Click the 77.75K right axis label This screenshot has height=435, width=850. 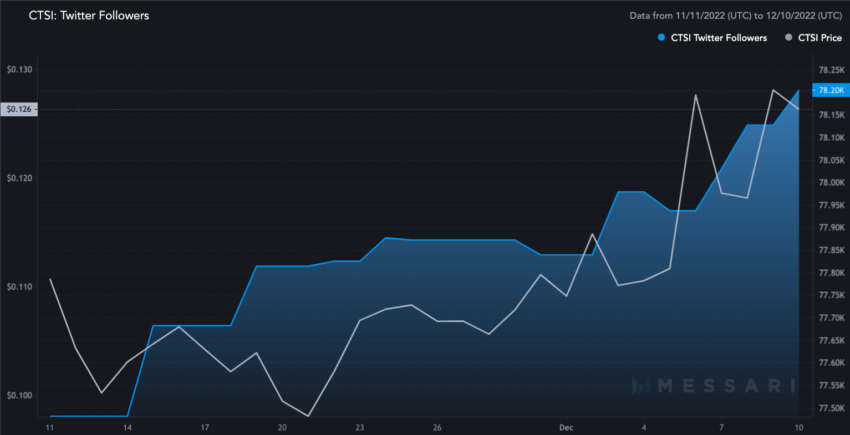point(830,295)
